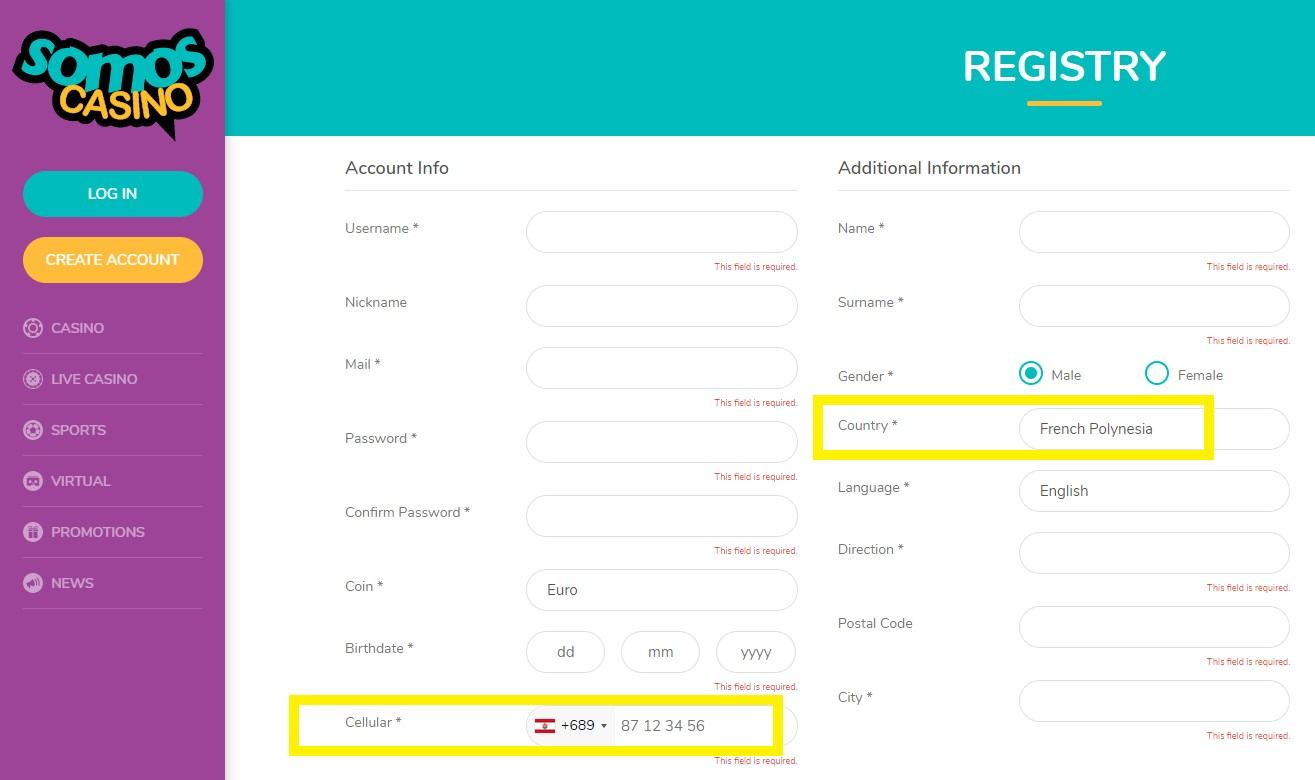This screenshot has width=1315, height=780.
Task: Select the Male gender radio button
Action: [x=1031, y=374]
